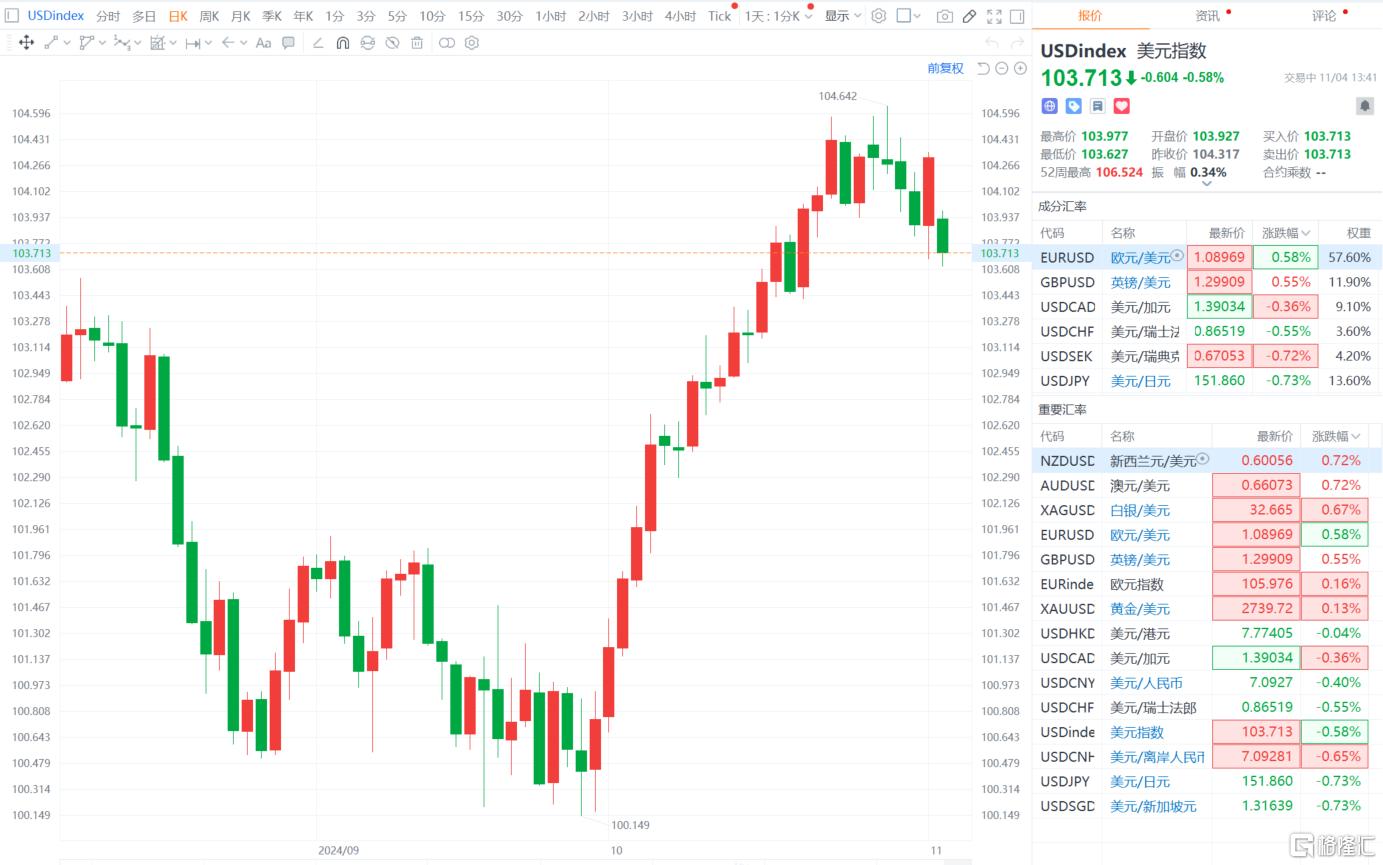
Task: Toggle the left panel icon beside USDindex
Action: (12, 16)
